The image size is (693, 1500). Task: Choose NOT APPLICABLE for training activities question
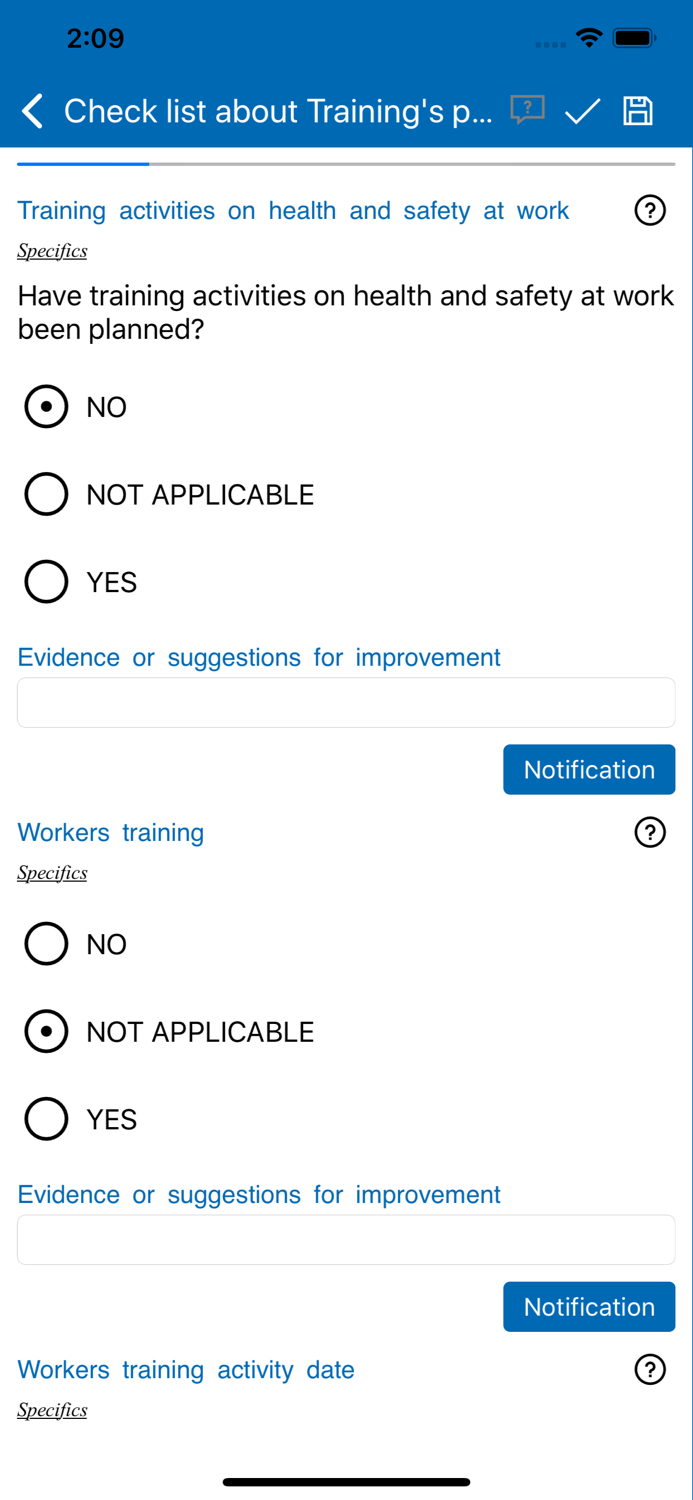point(46,493)
